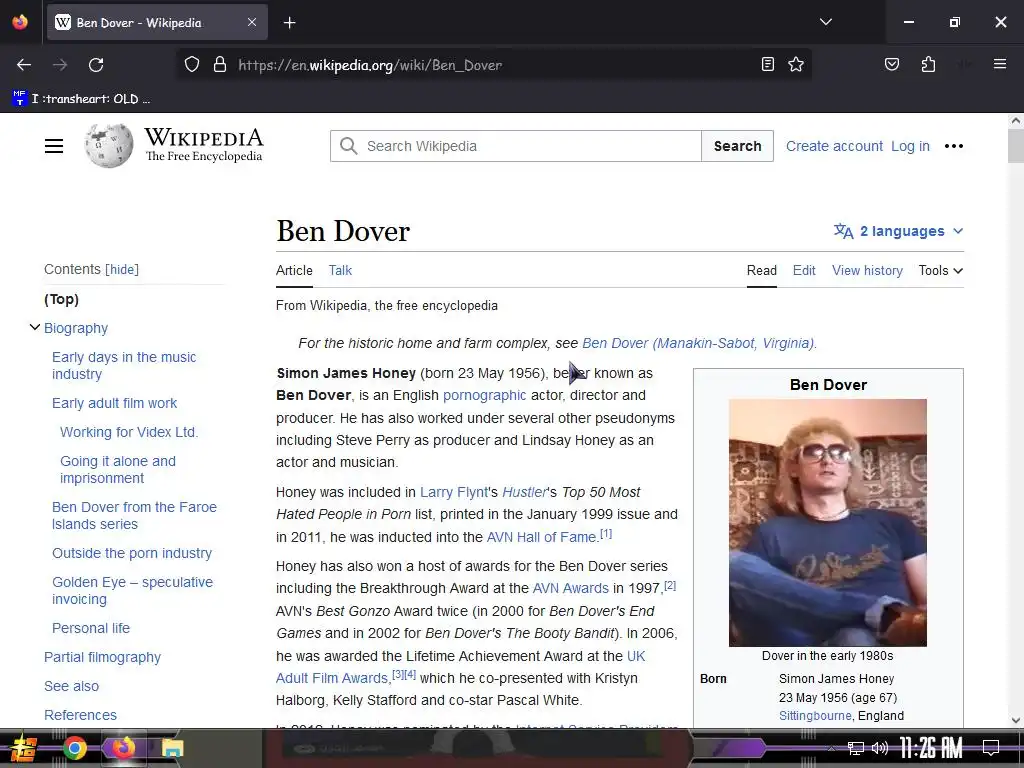Jump to (Top) in contents
The image size is (1024, 768).
coord(61,299)
